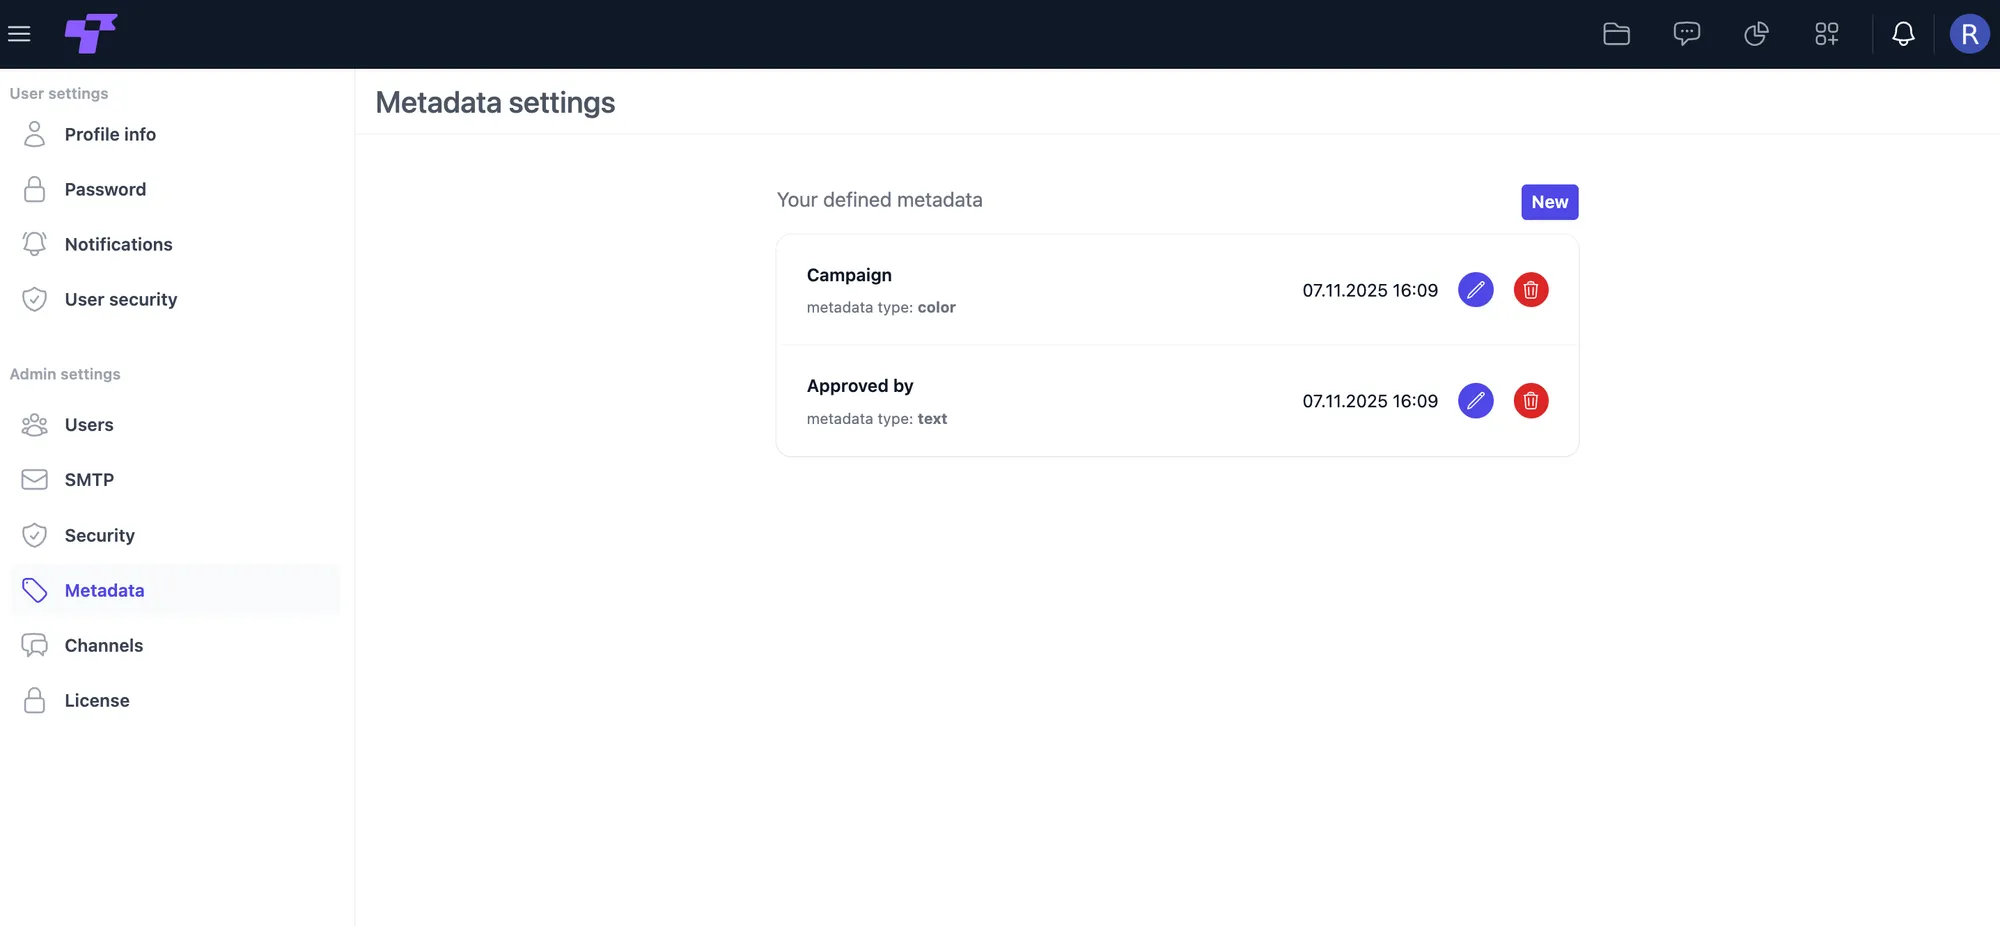
Task: Click 'metadata type: color' text
Action: click(x=881, y=307)
